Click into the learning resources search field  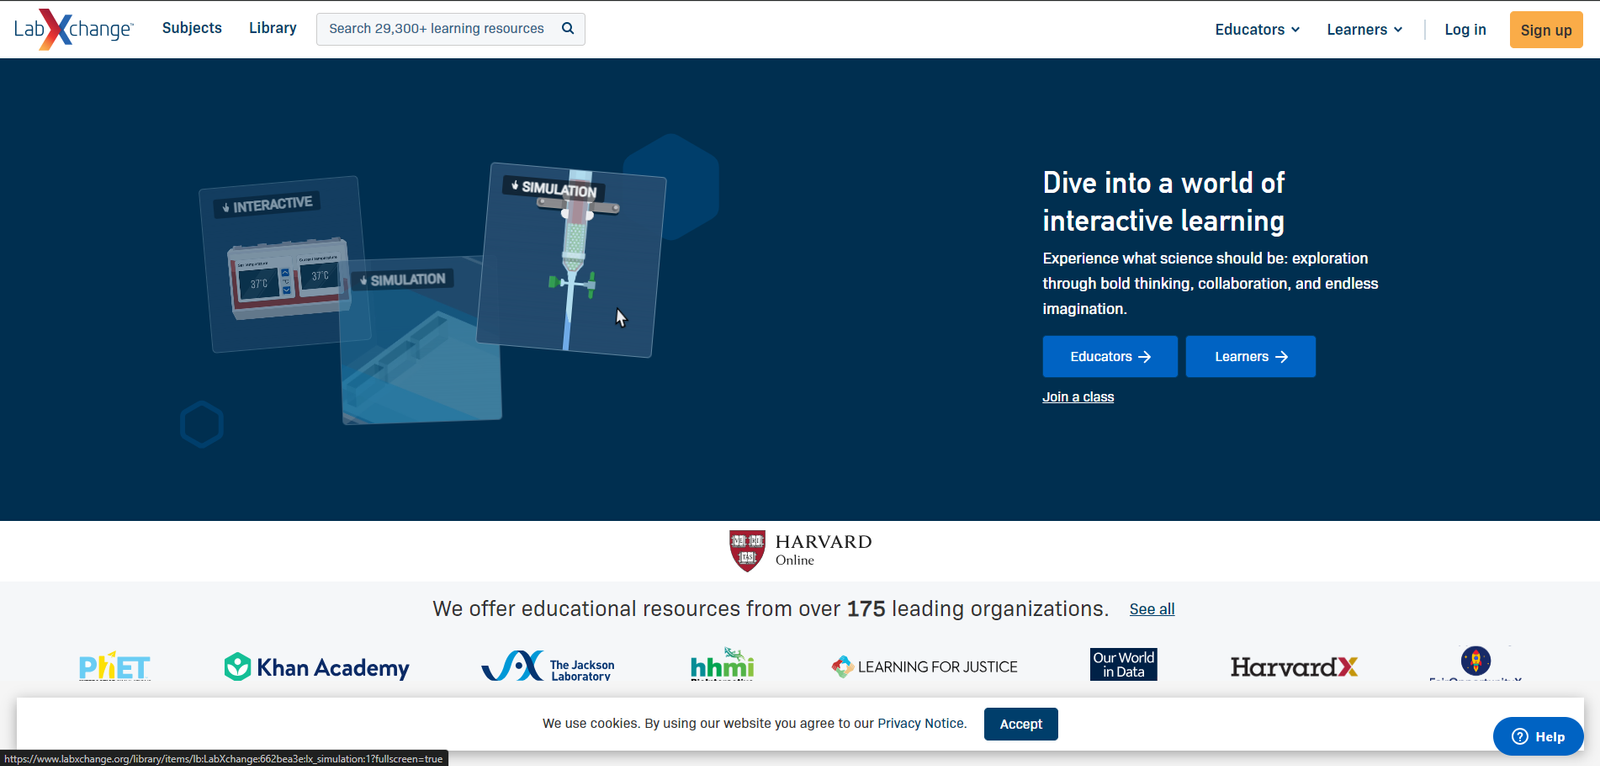(x=437, y=29)
